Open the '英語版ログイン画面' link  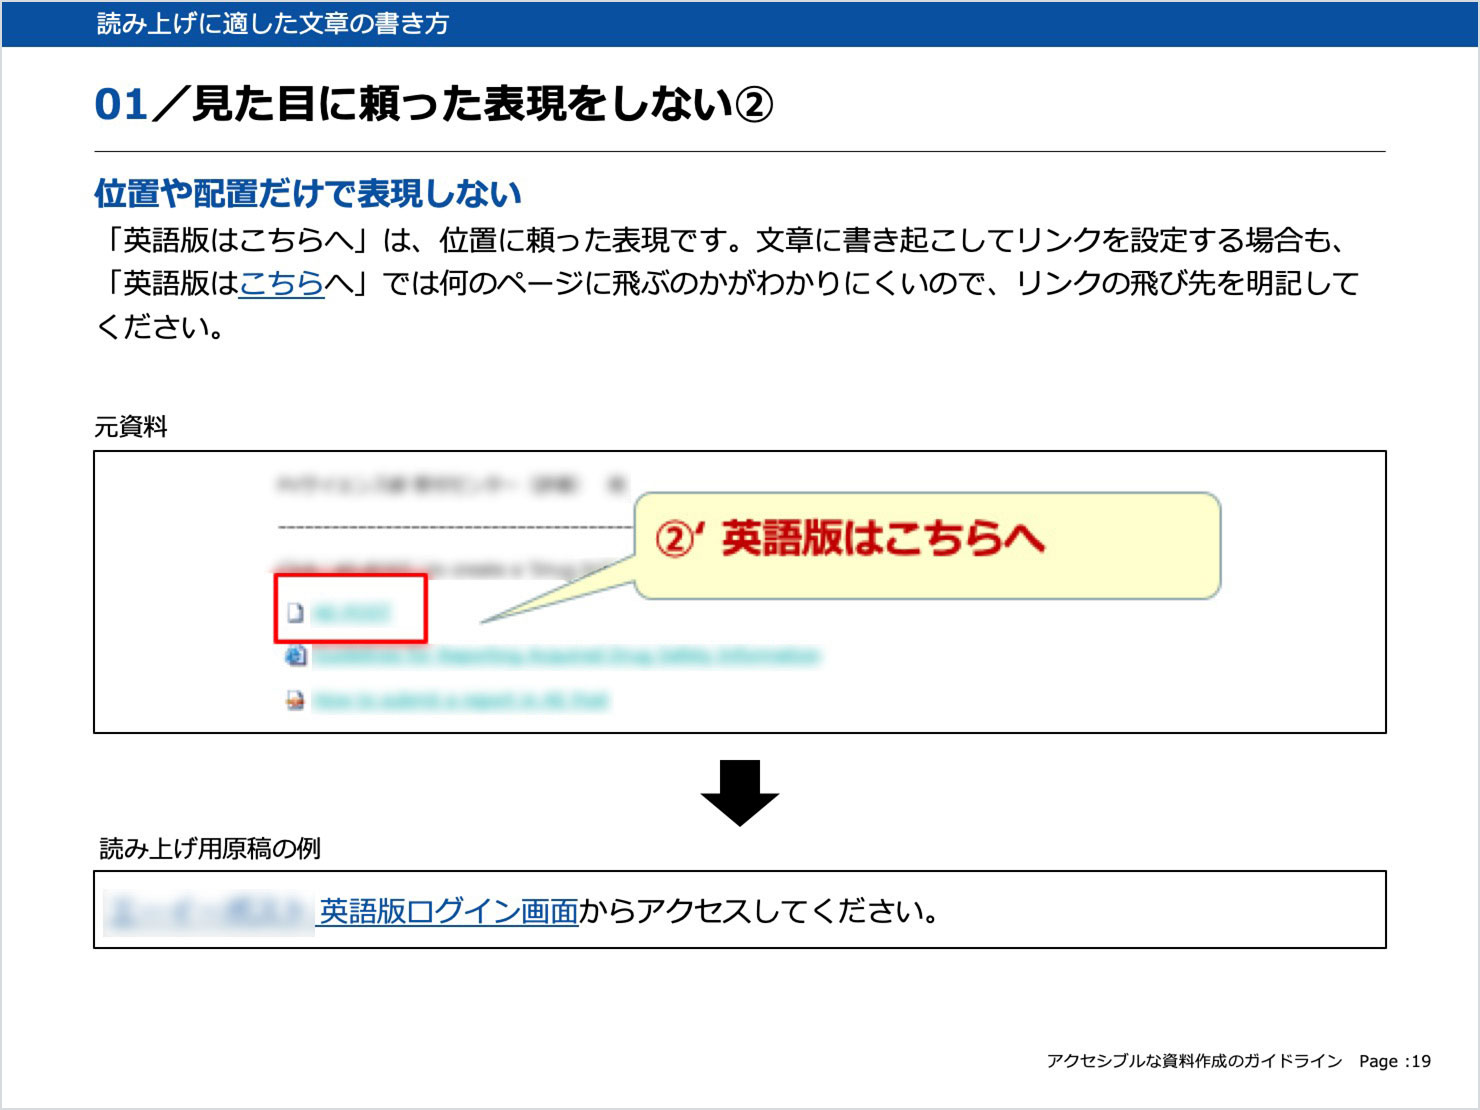pyautogui.click(x=448, y=911)
